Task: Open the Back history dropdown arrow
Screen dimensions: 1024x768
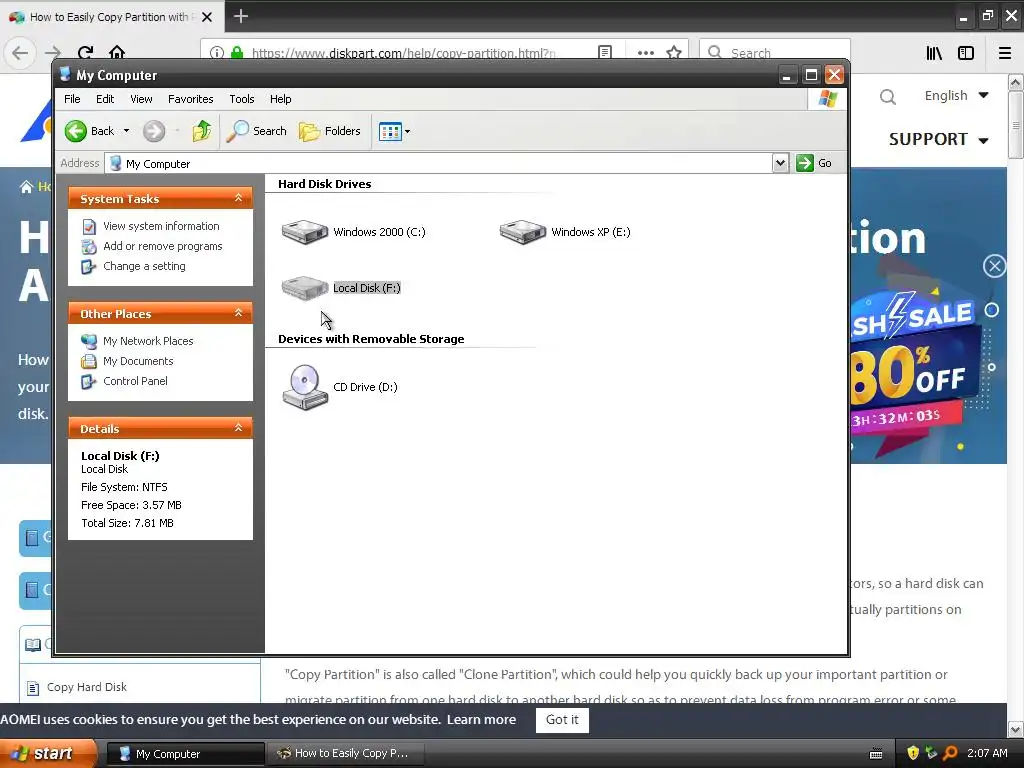Action: 127,131
